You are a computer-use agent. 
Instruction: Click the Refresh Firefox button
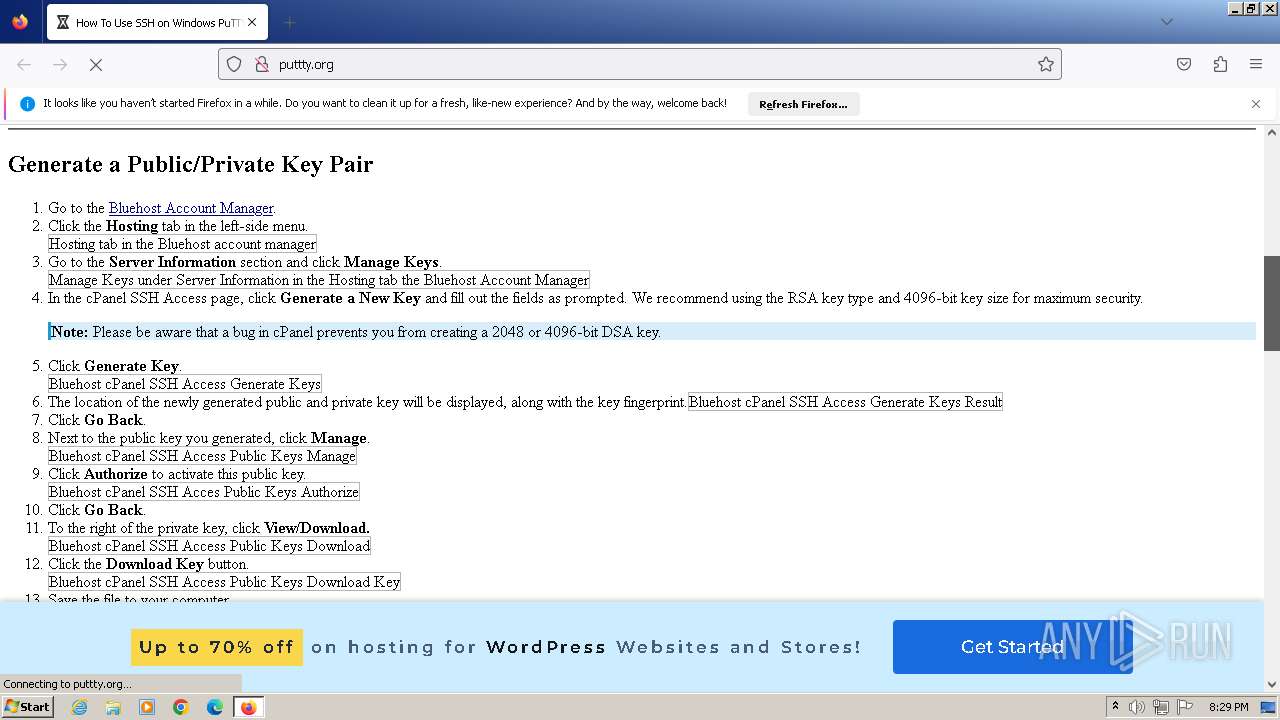click(803, 104)
